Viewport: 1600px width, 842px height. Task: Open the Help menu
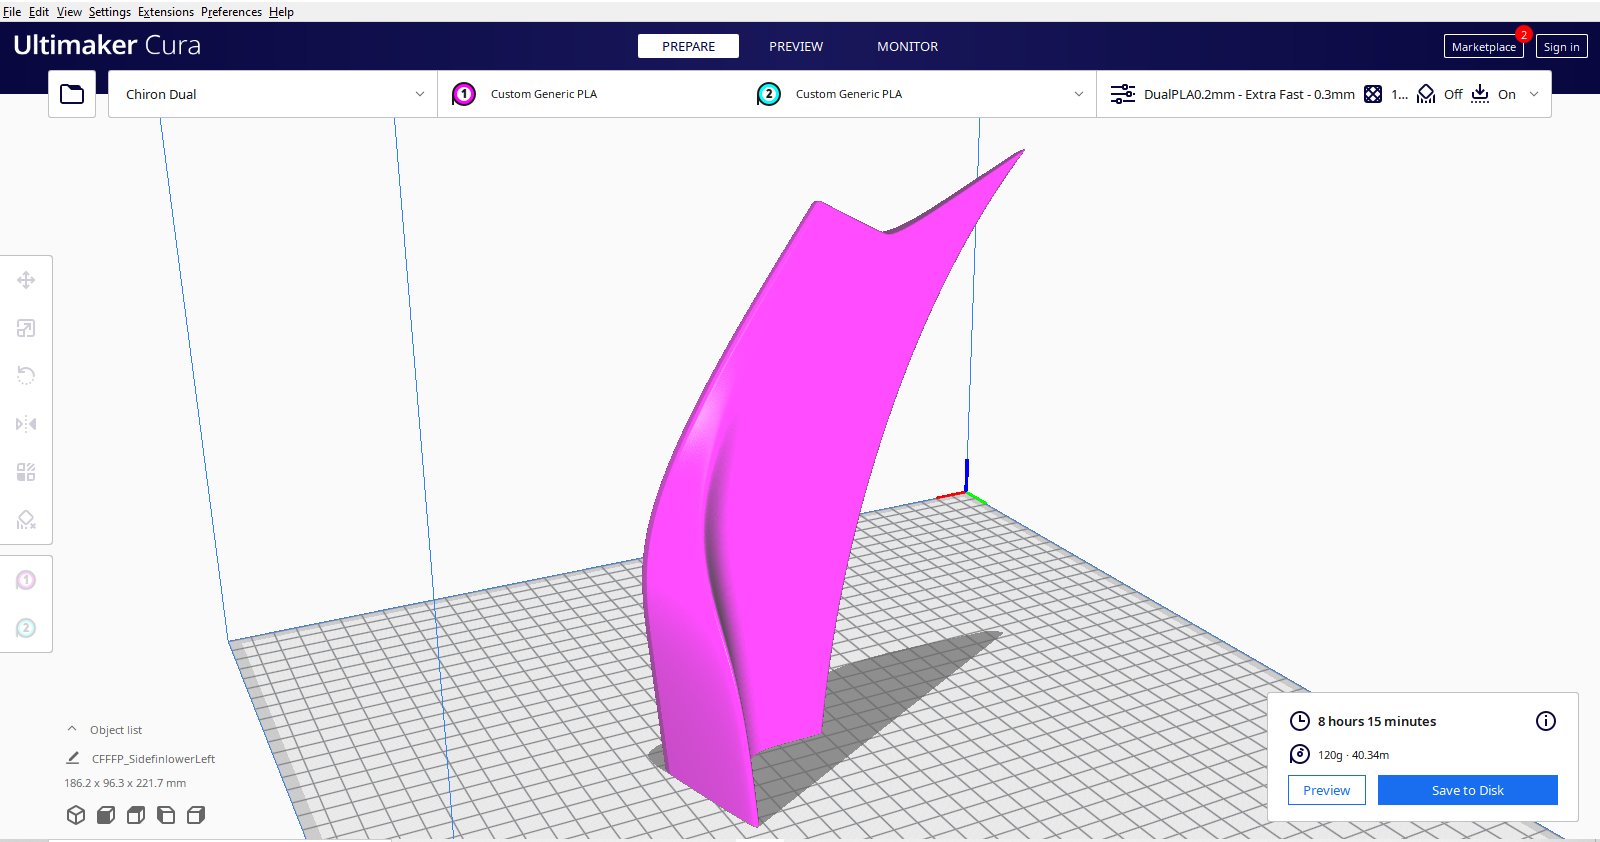(x=281, y=12)
